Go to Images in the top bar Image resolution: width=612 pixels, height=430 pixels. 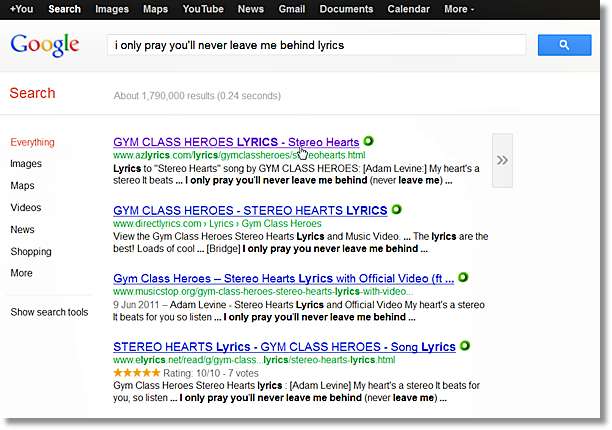[112, 9]
